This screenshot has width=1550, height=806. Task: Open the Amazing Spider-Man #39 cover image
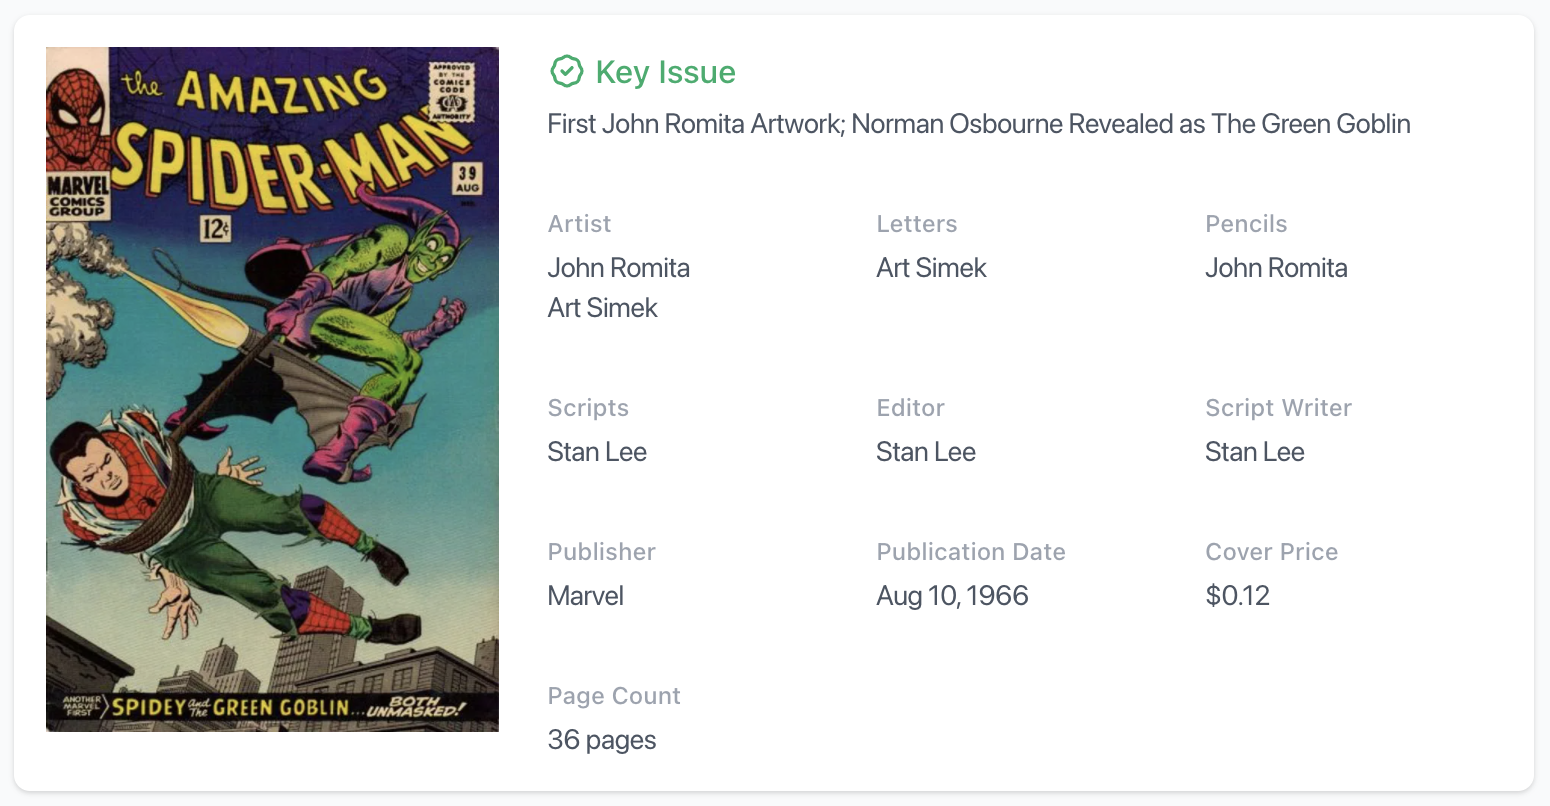pos(272,390)
